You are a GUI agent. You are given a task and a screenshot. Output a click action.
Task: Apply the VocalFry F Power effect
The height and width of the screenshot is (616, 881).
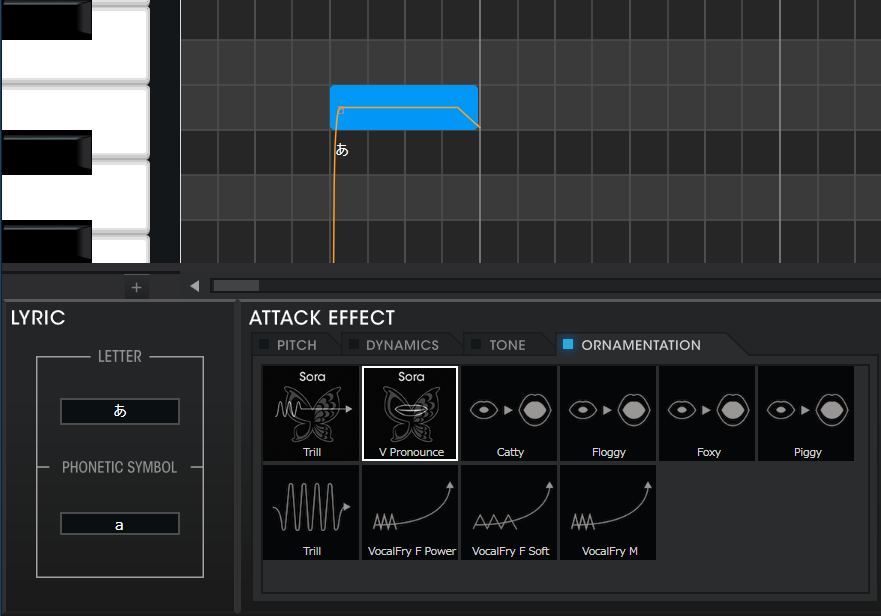pos(410,513)
